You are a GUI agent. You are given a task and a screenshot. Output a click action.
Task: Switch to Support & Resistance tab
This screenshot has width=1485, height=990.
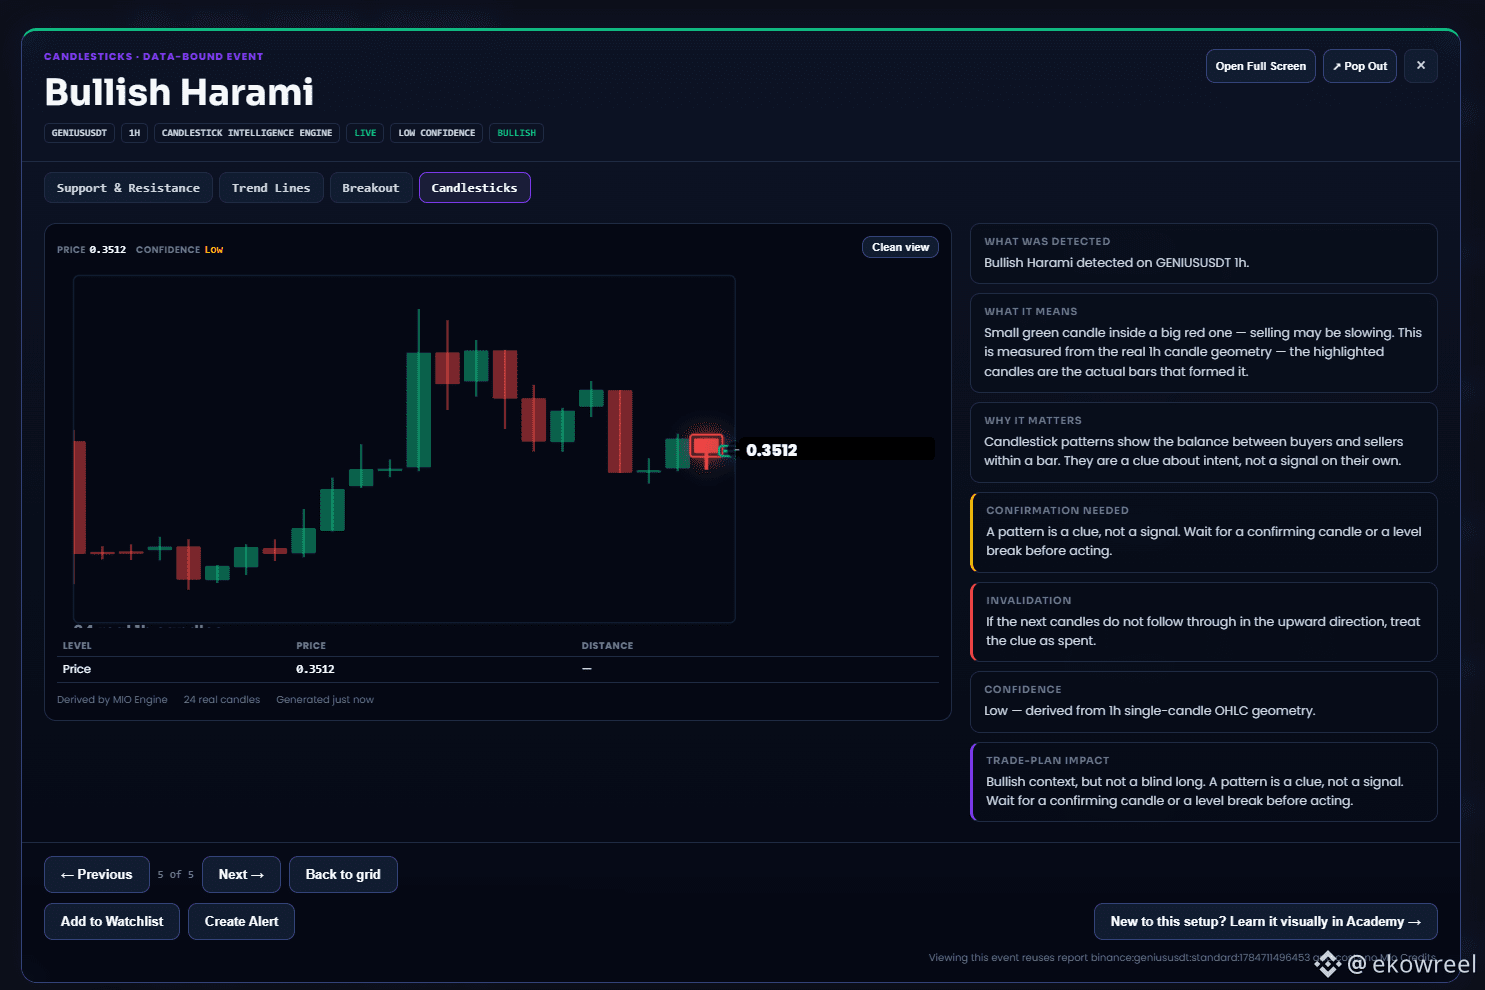pyautogui.click(x=128, y=188)
